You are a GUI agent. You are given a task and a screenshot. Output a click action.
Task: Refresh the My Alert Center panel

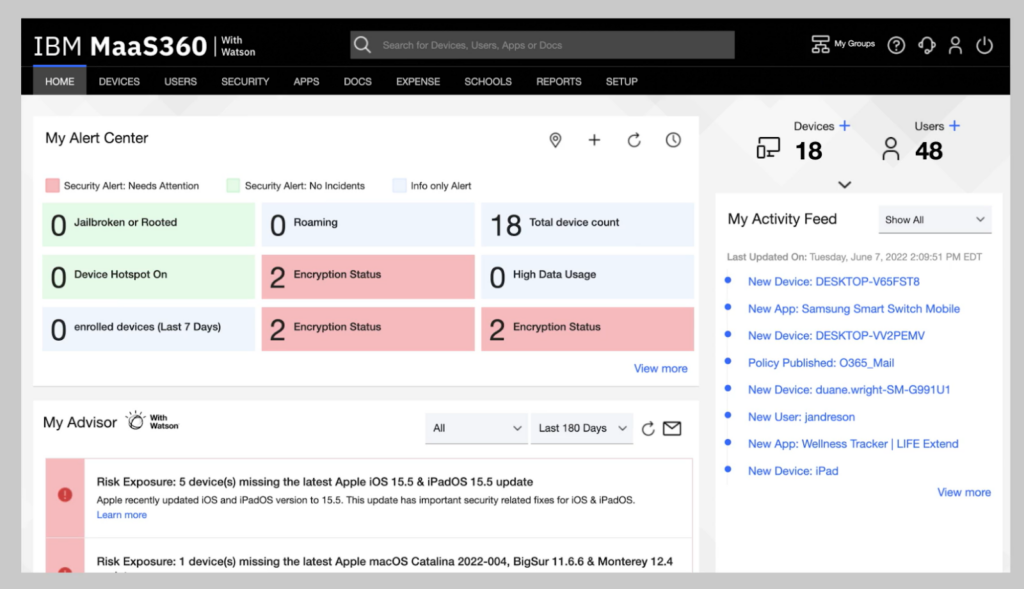pyautogui.click(x=634, y=140)
